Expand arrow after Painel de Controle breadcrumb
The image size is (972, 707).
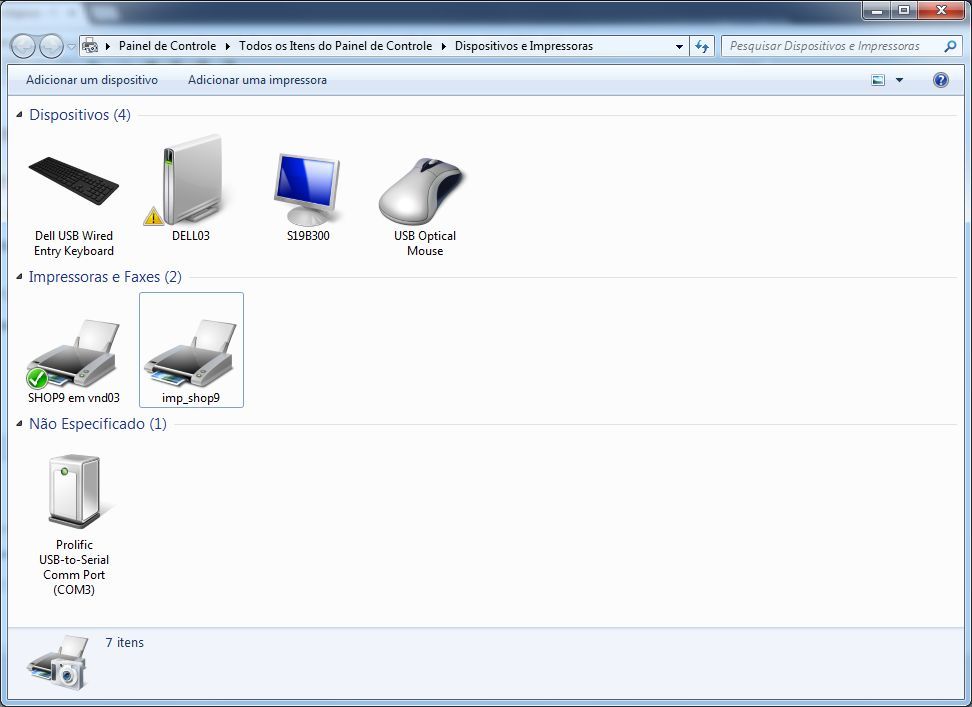click(228, 46)
